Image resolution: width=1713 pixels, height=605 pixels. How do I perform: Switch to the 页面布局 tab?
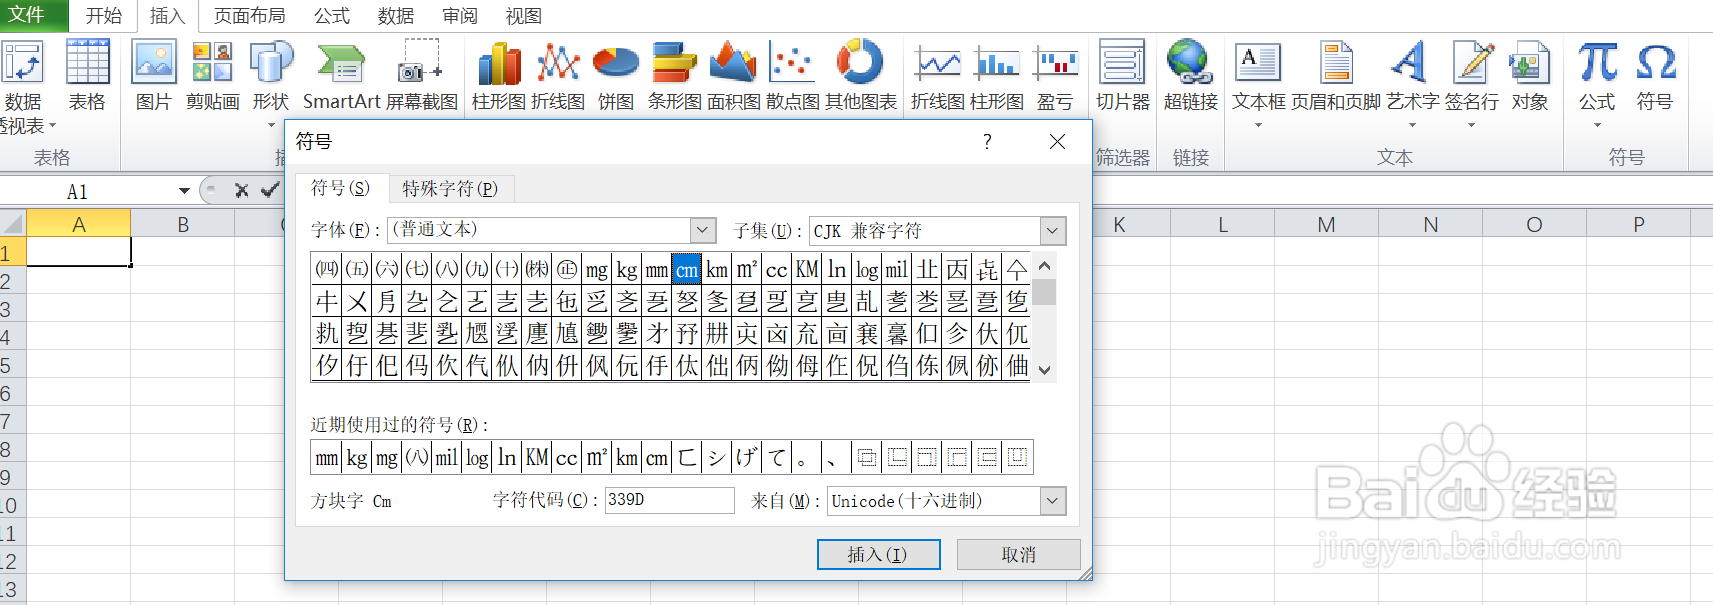click(x=250, y=16)
